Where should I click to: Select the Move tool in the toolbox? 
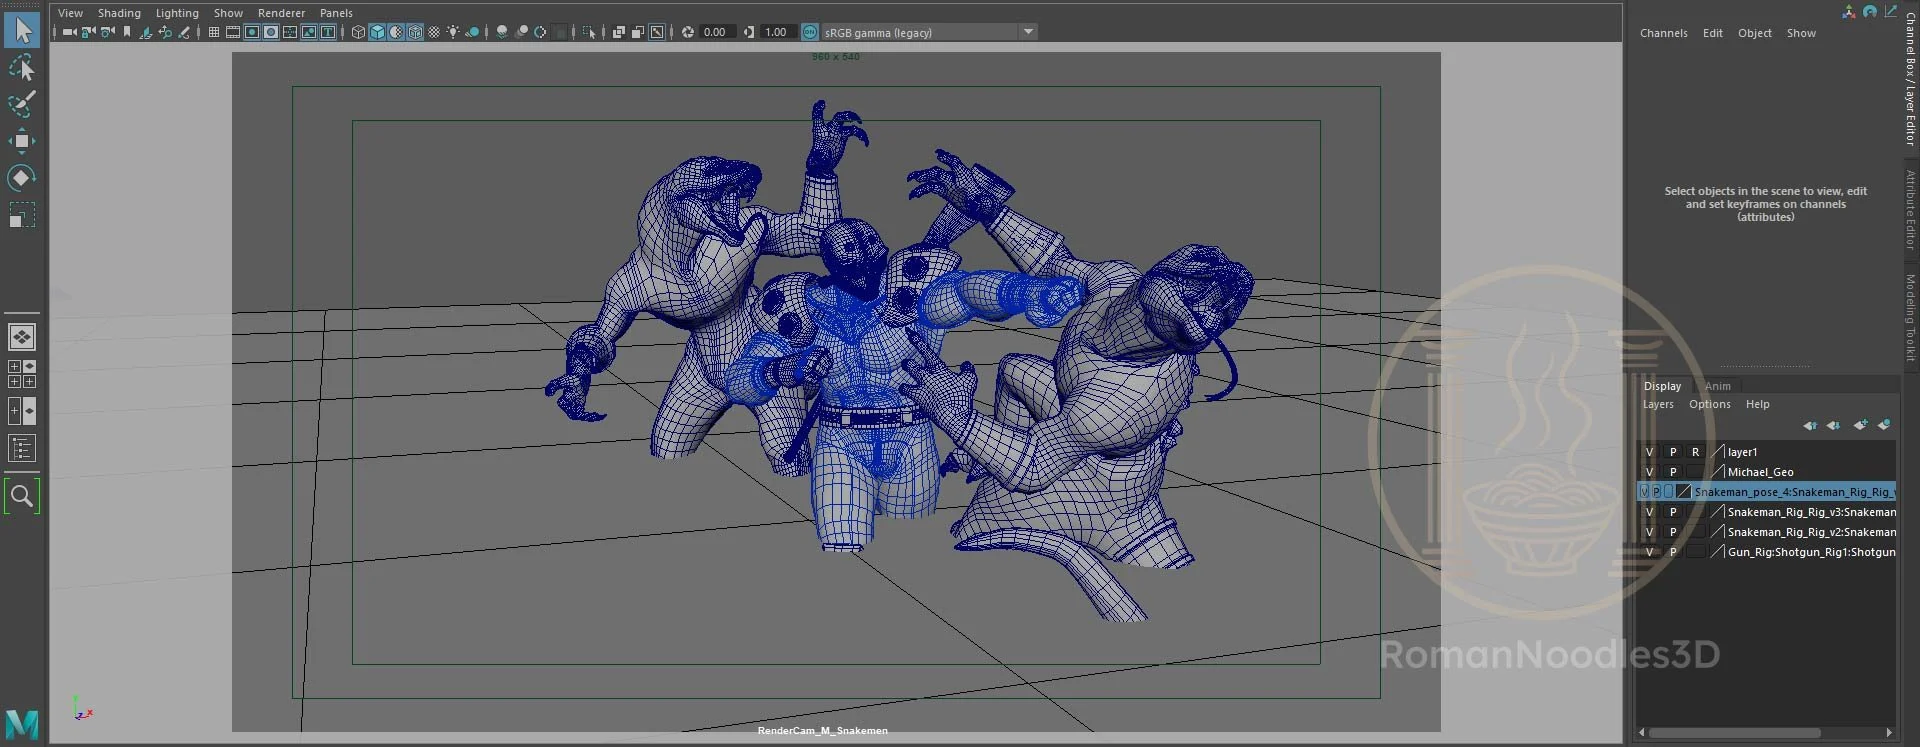21,141
